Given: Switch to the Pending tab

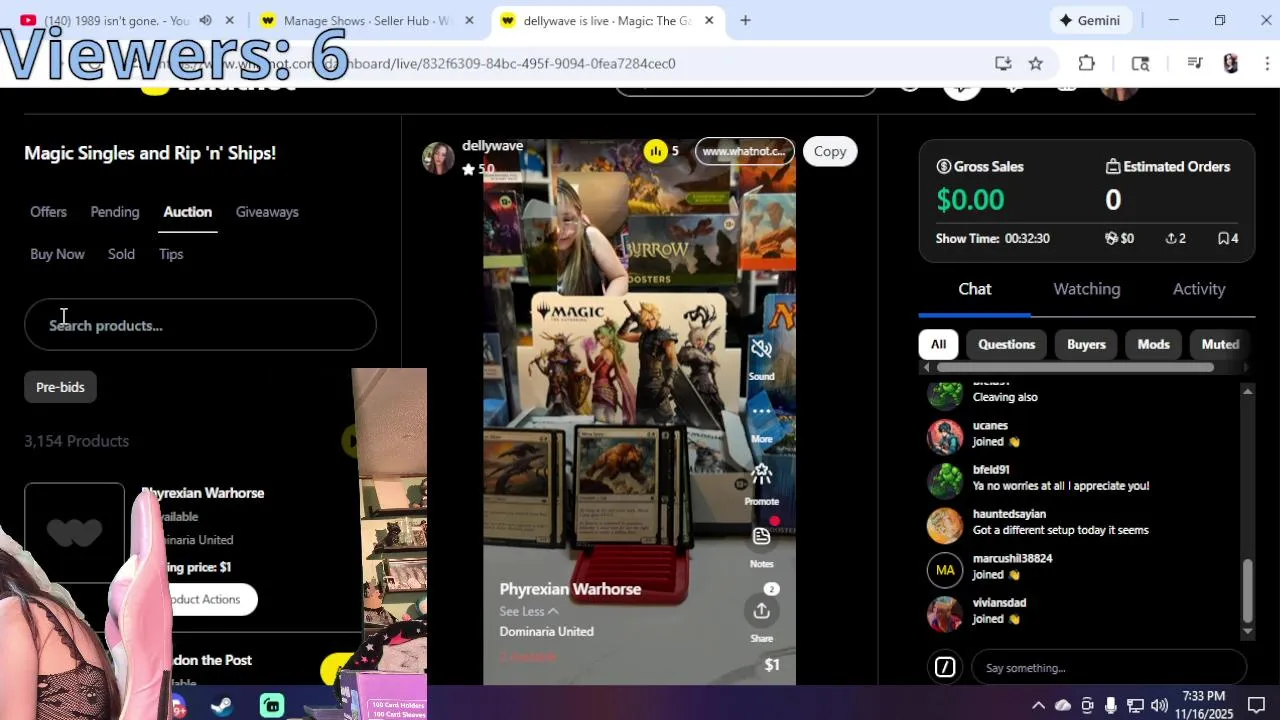Looking at the screenshot, I should pos(115,212).
